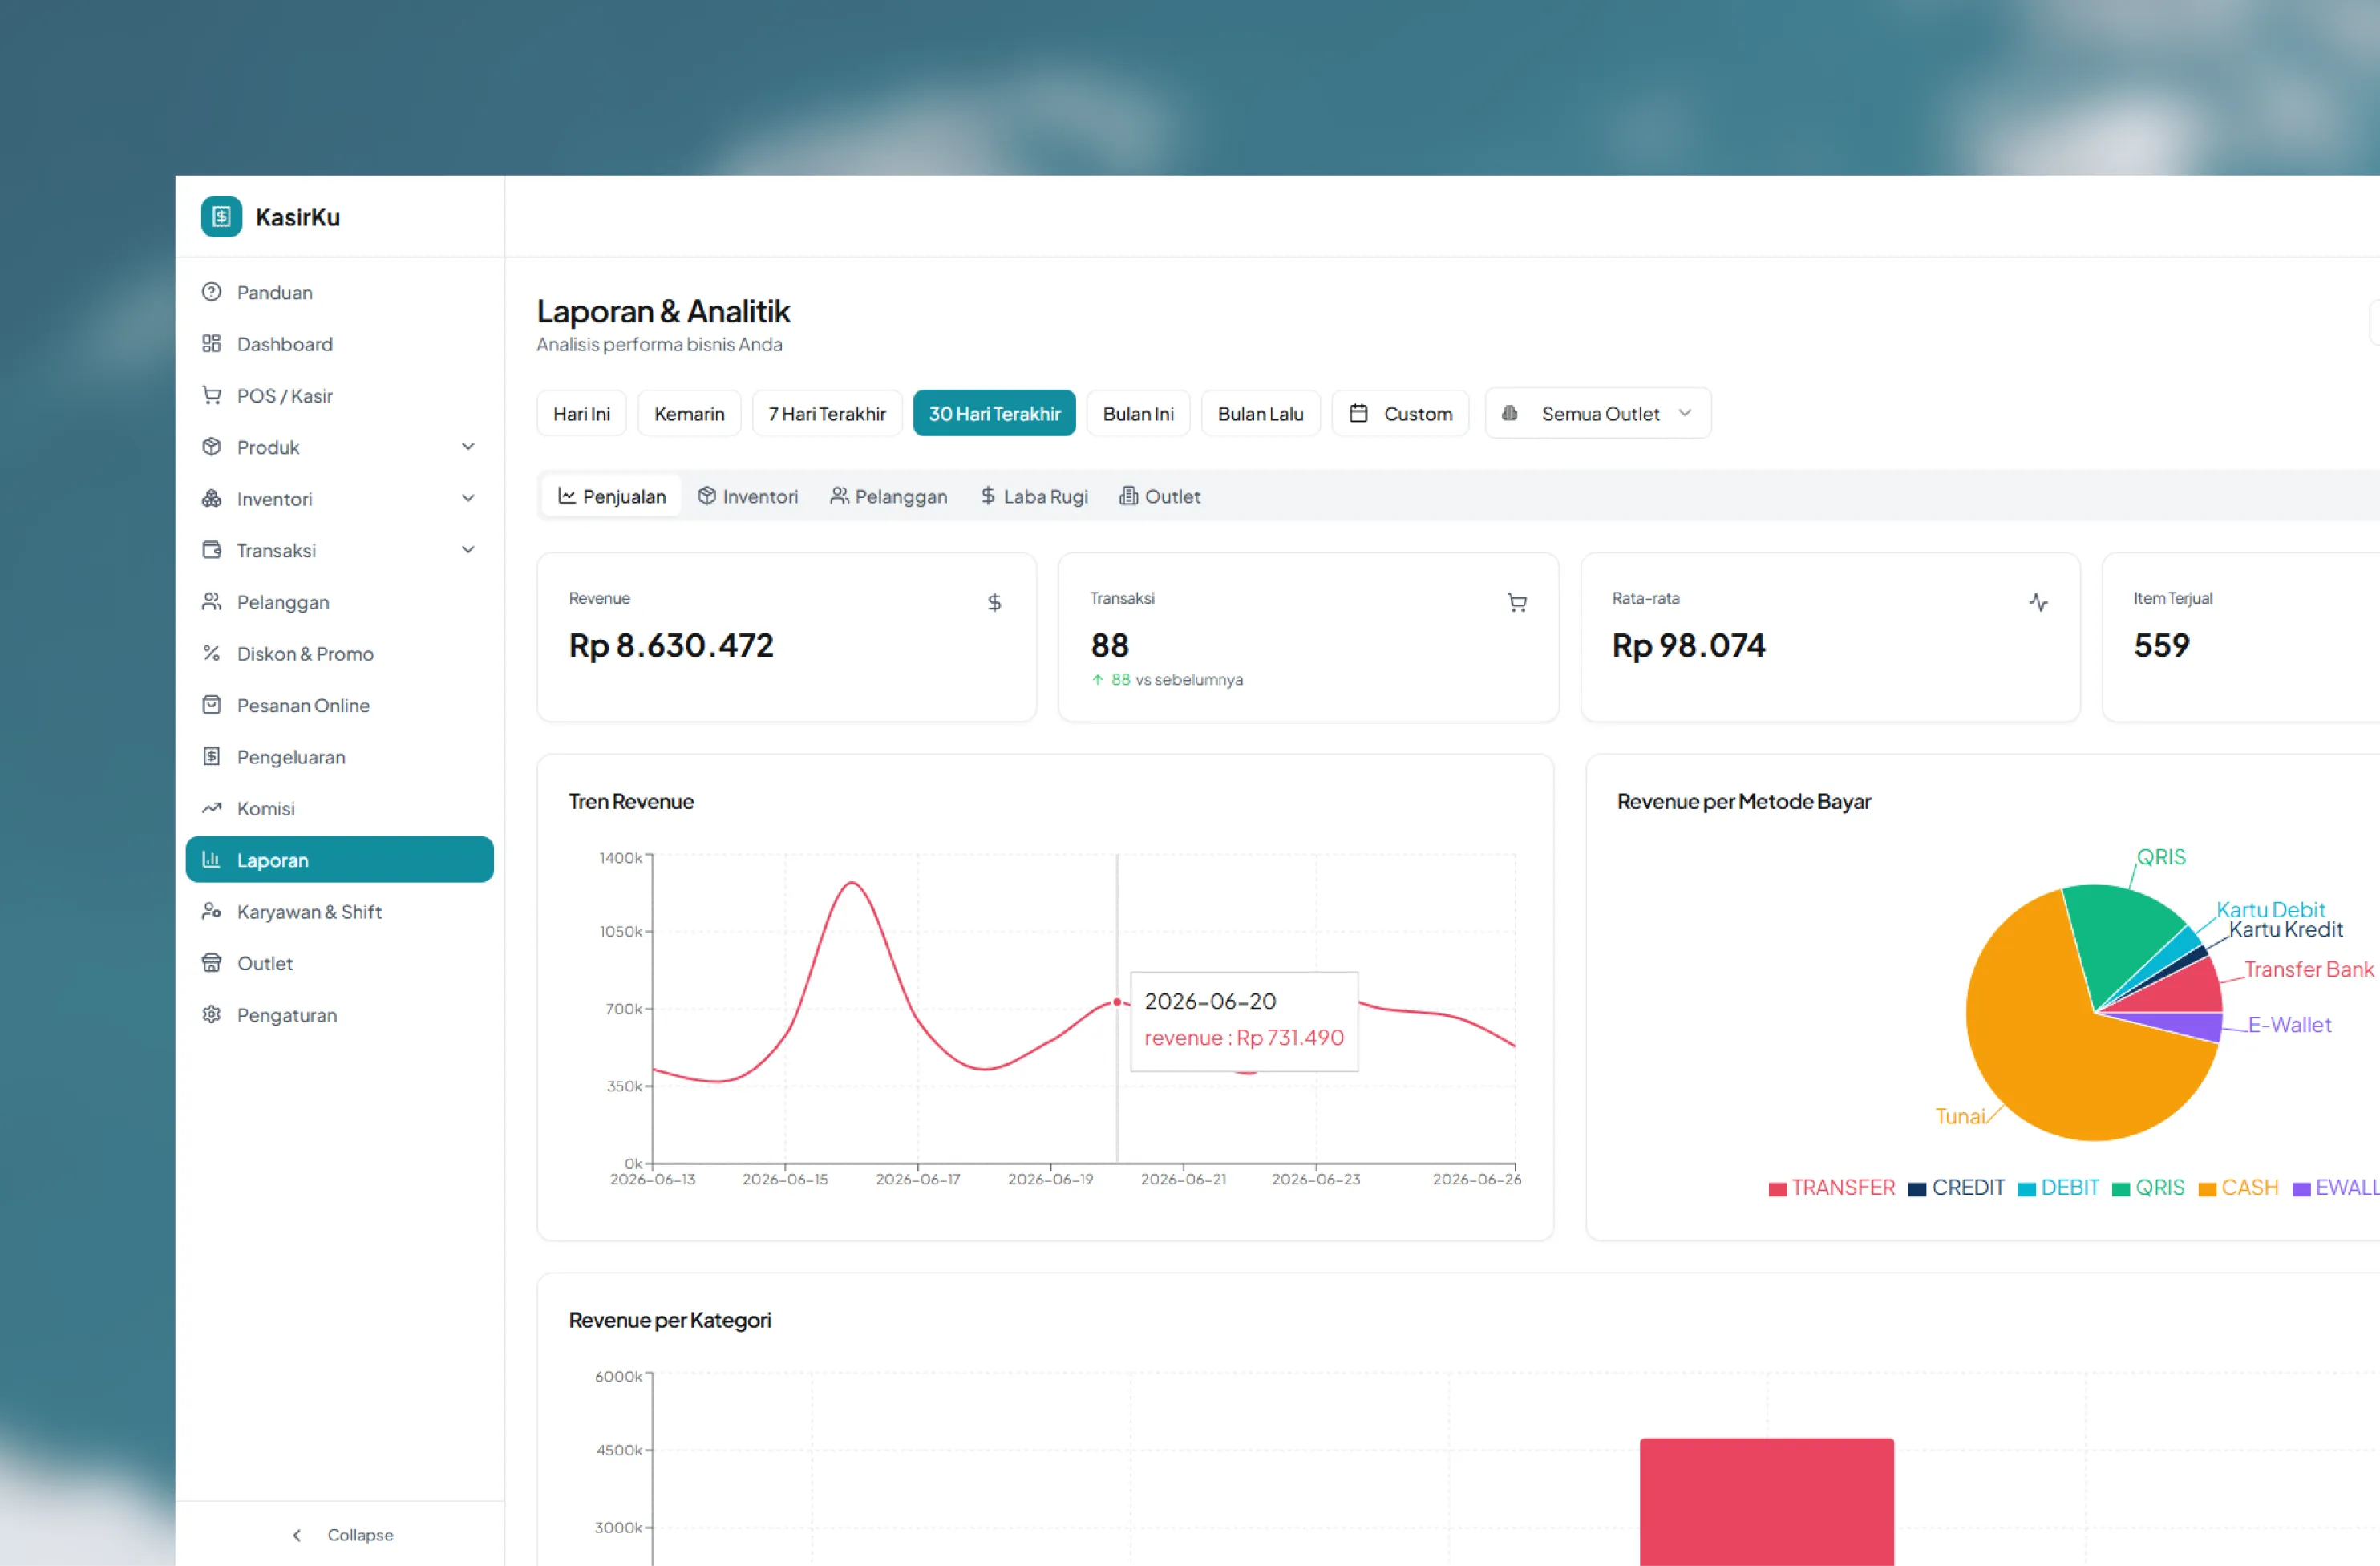Click the Inventori stack icon

coord(211,498)
